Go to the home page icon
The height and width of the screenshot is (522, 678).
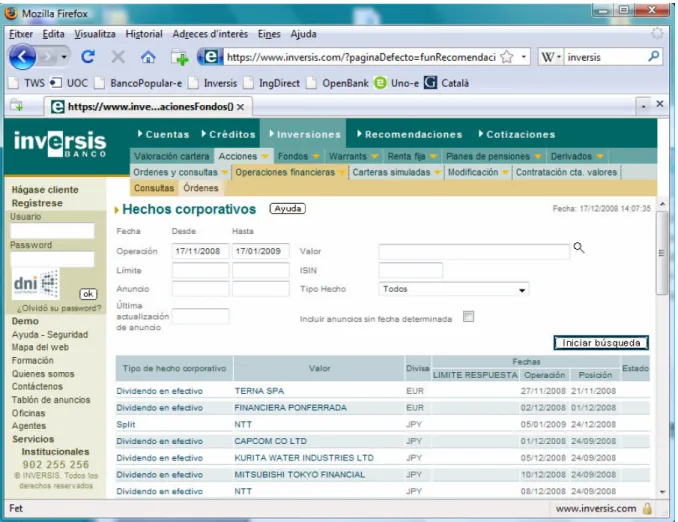148,57
